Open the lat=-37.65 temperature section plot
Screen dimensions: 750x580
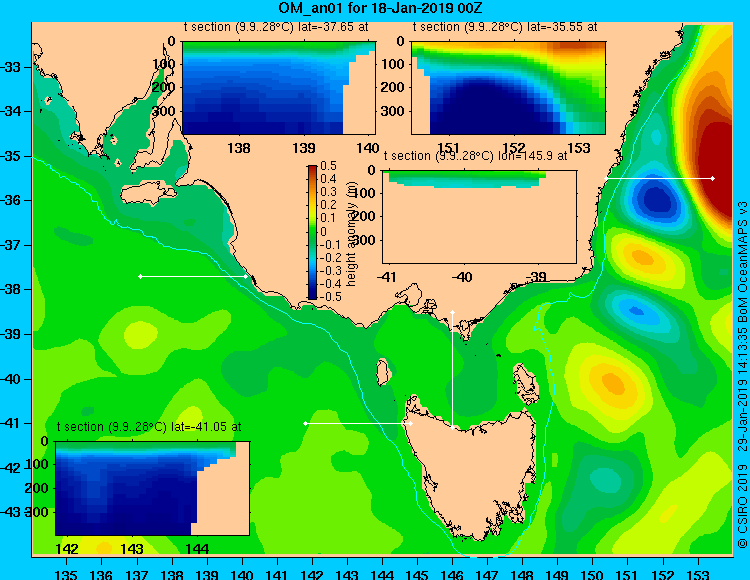279,88
